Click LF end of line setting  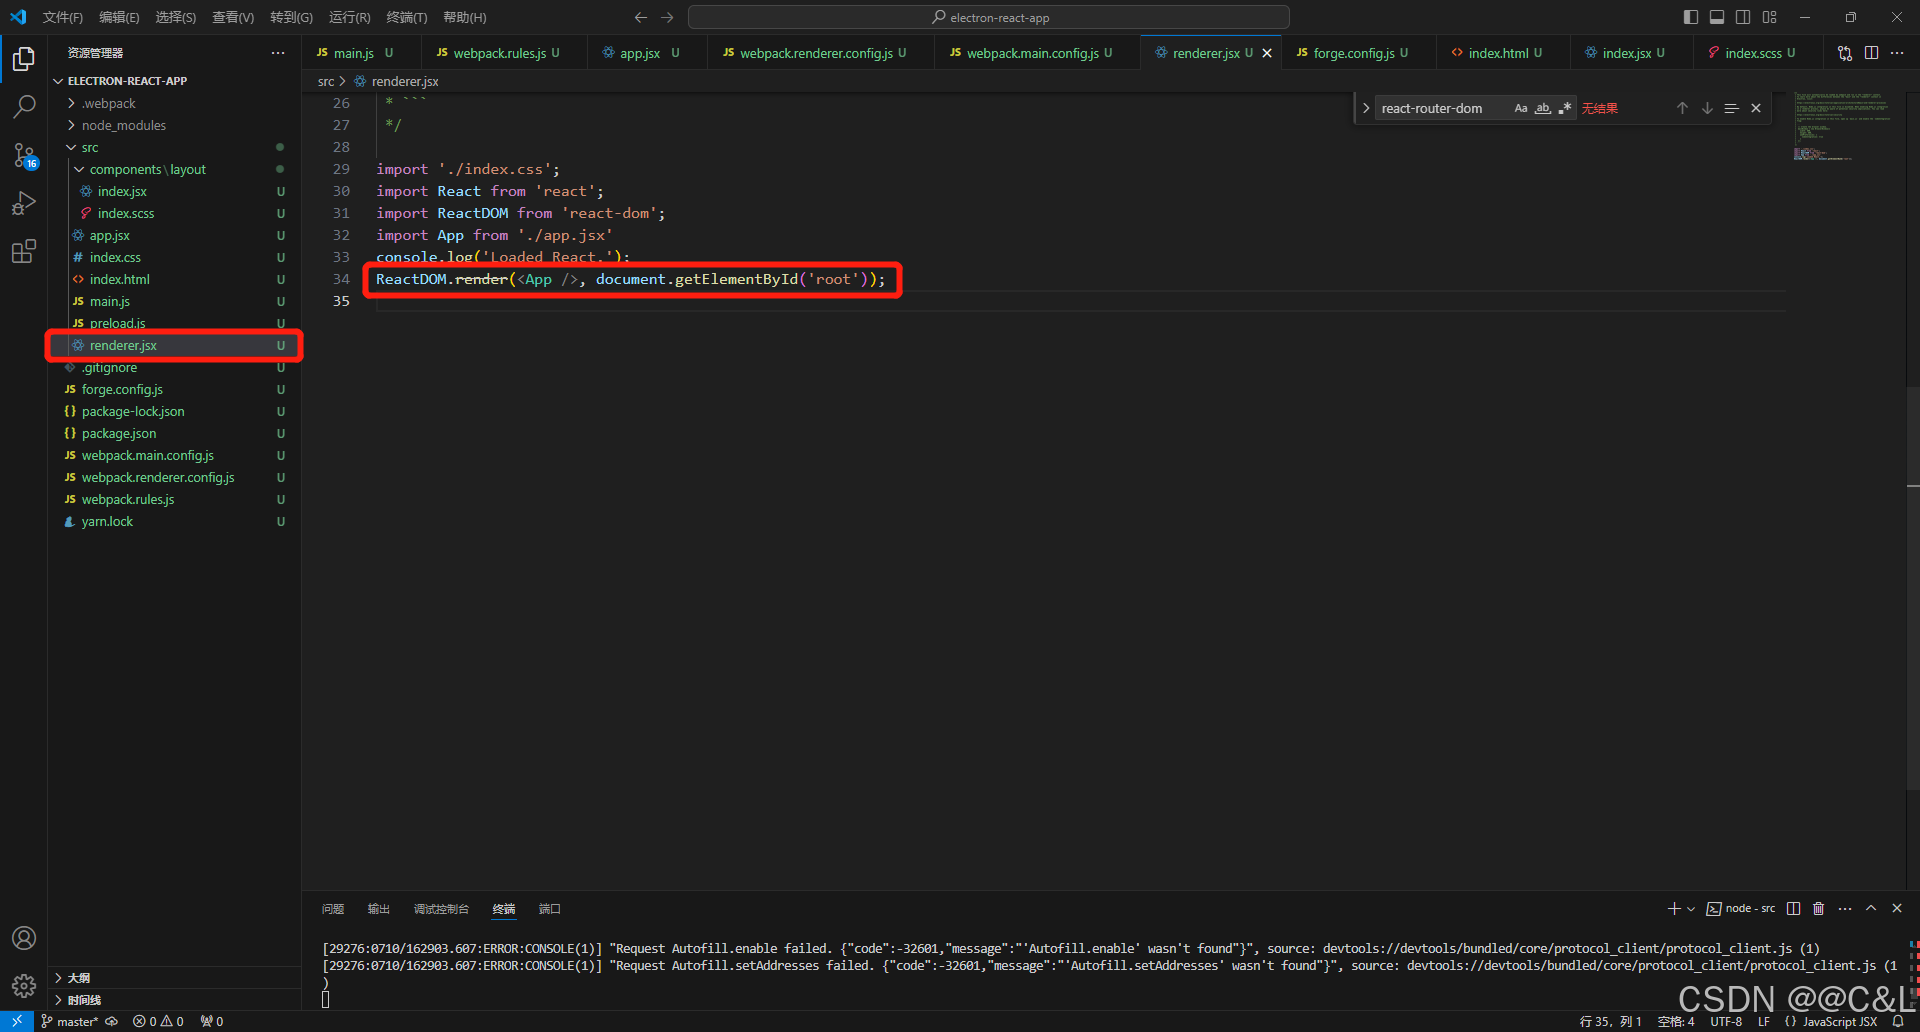1764,1021
